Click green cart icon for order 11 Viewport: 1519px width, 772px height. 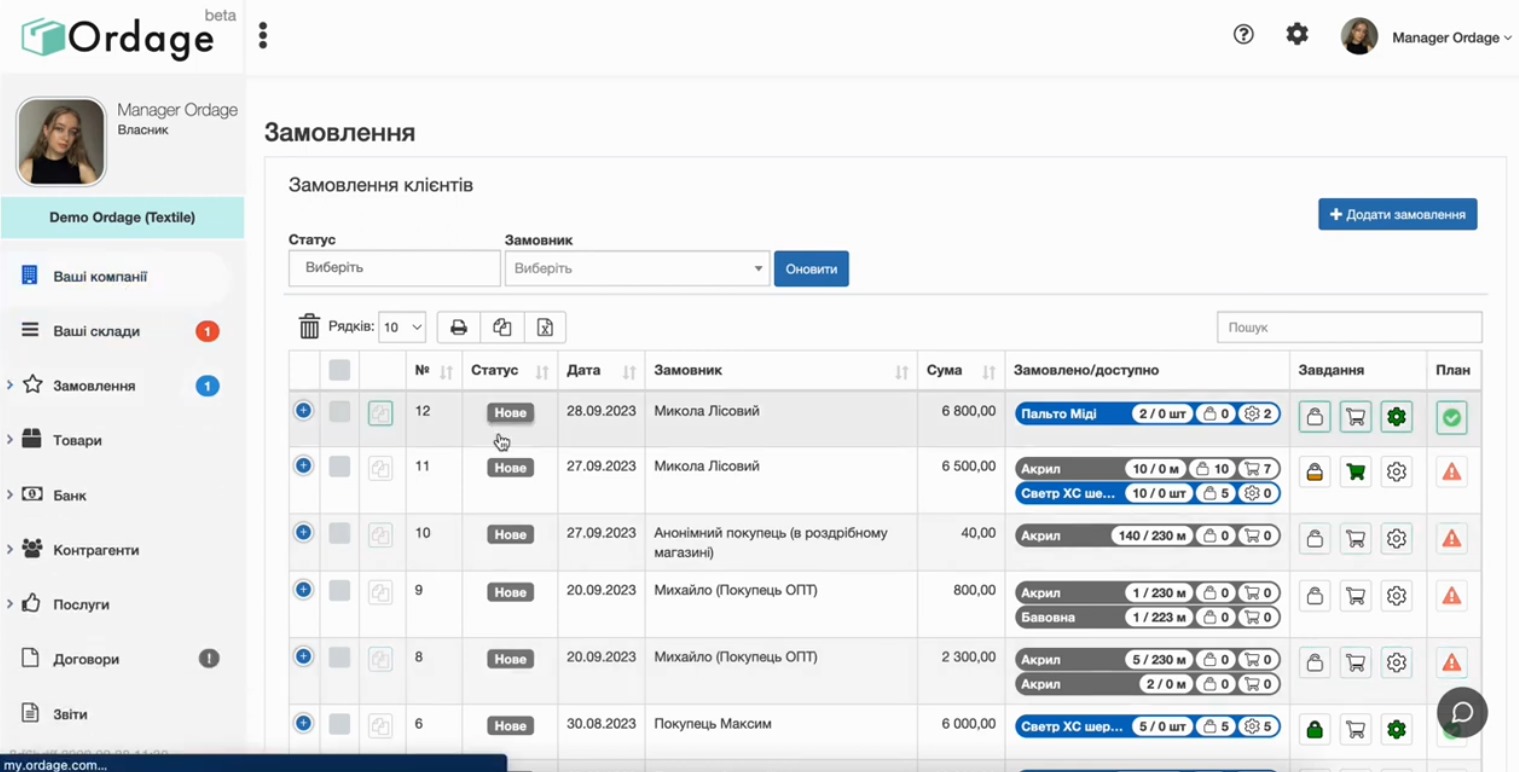(1355, 472)
